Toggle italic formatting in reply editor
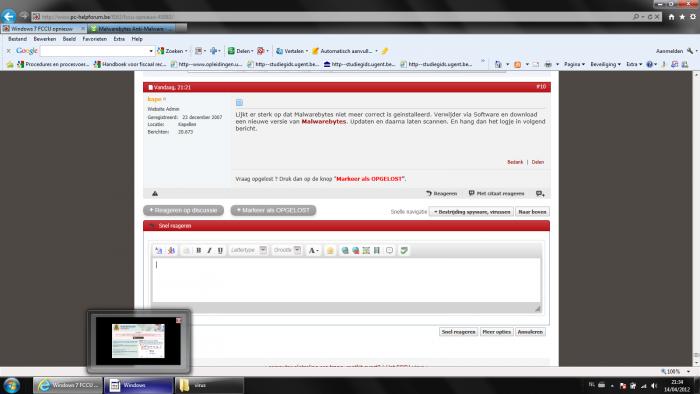 [x=209, y=250]
